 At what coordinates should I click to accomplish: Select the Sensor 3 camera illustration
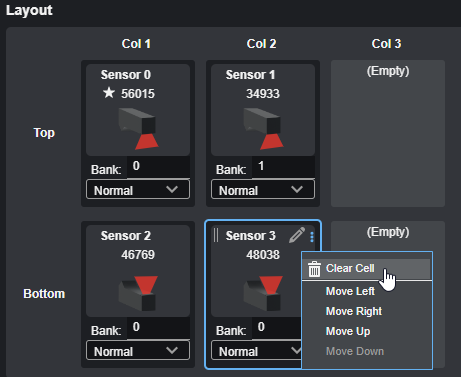[263, 293]
